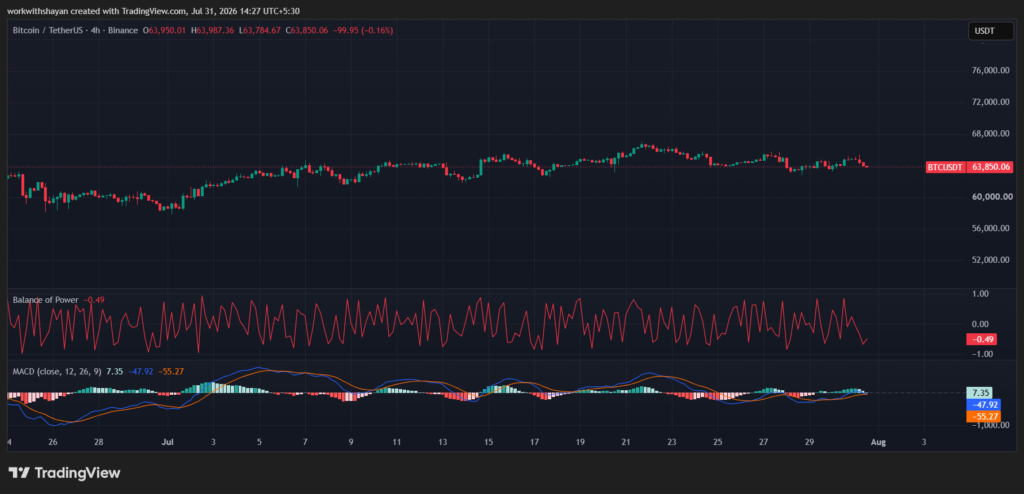Open the USDT currency selector
Screen dimensions: 1024x494
pyautogui.click(x=990, y=30)
